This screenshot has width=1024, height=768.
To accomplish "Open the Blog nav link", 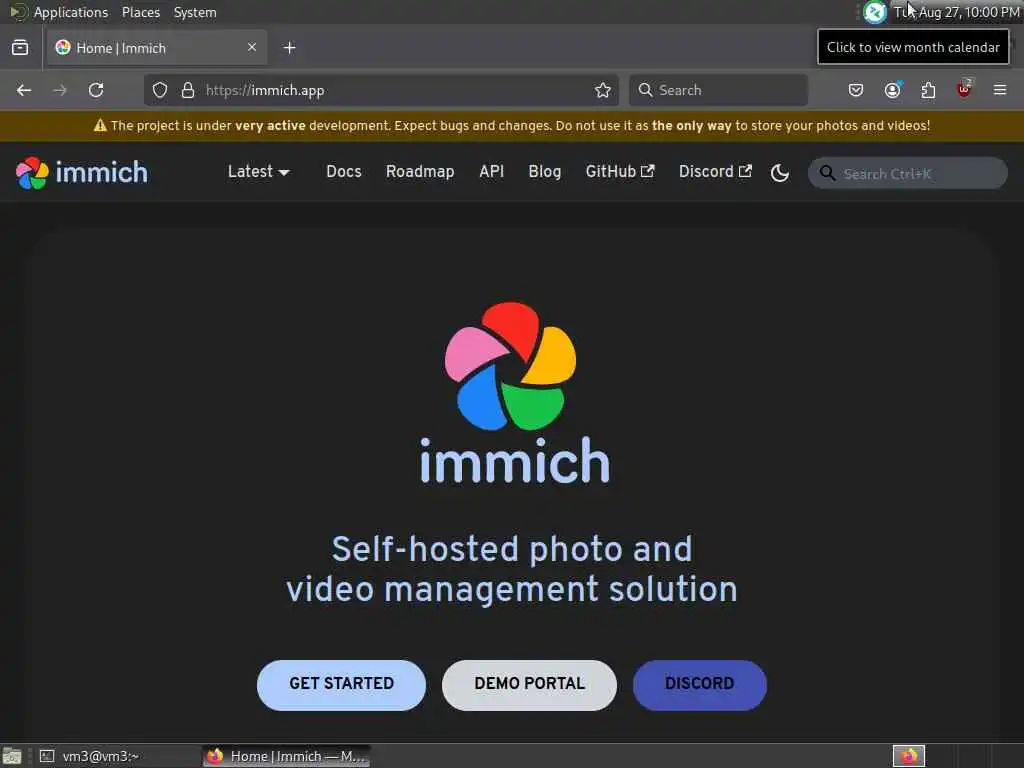I will click(x=545, y=172).
